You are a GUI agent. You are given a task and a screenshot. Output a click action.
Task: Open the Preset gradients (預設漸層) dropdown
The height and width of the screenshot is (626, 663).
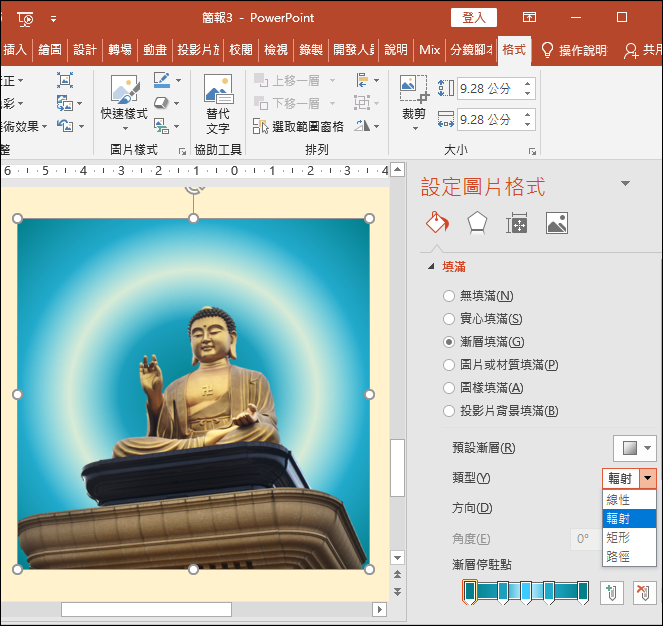[635, 448]
